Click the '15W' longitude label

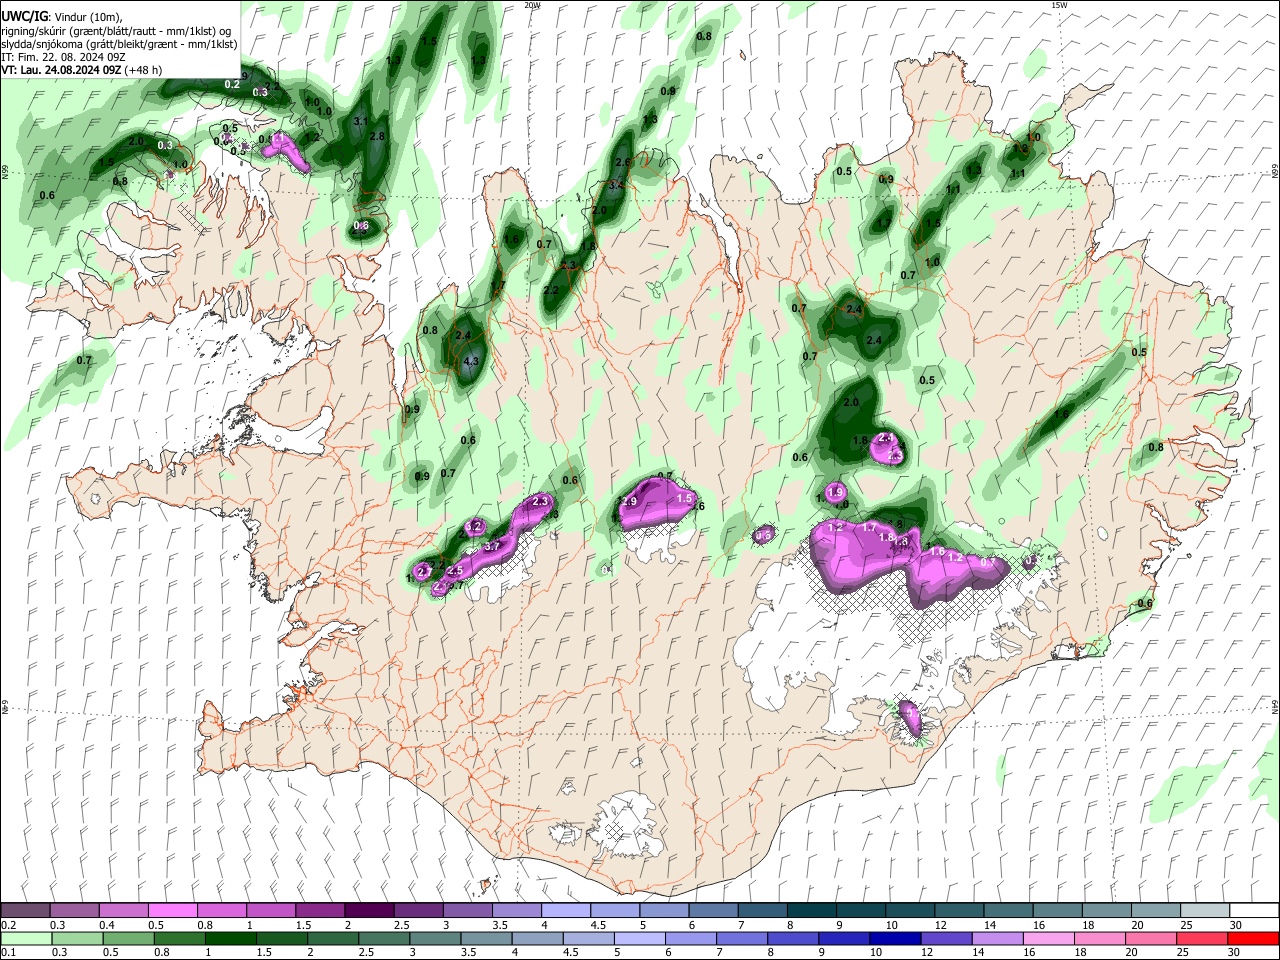click(1059, 5)
